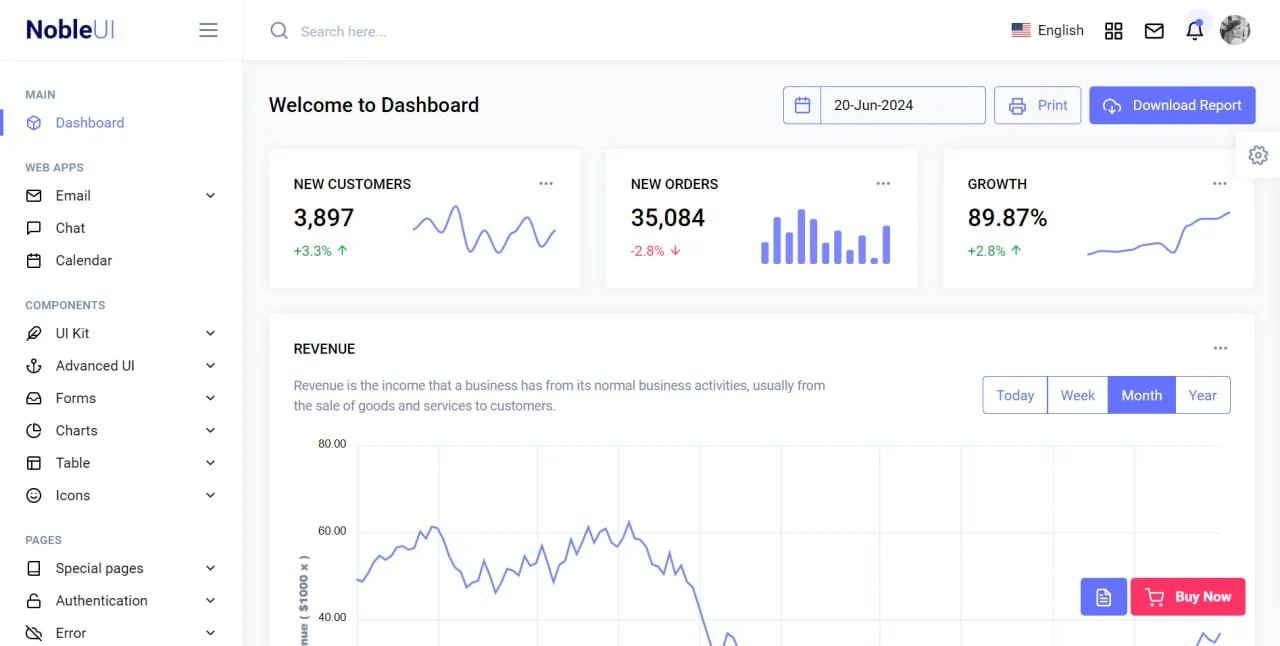Open New Customers card options menu

(x=546, y=183)
